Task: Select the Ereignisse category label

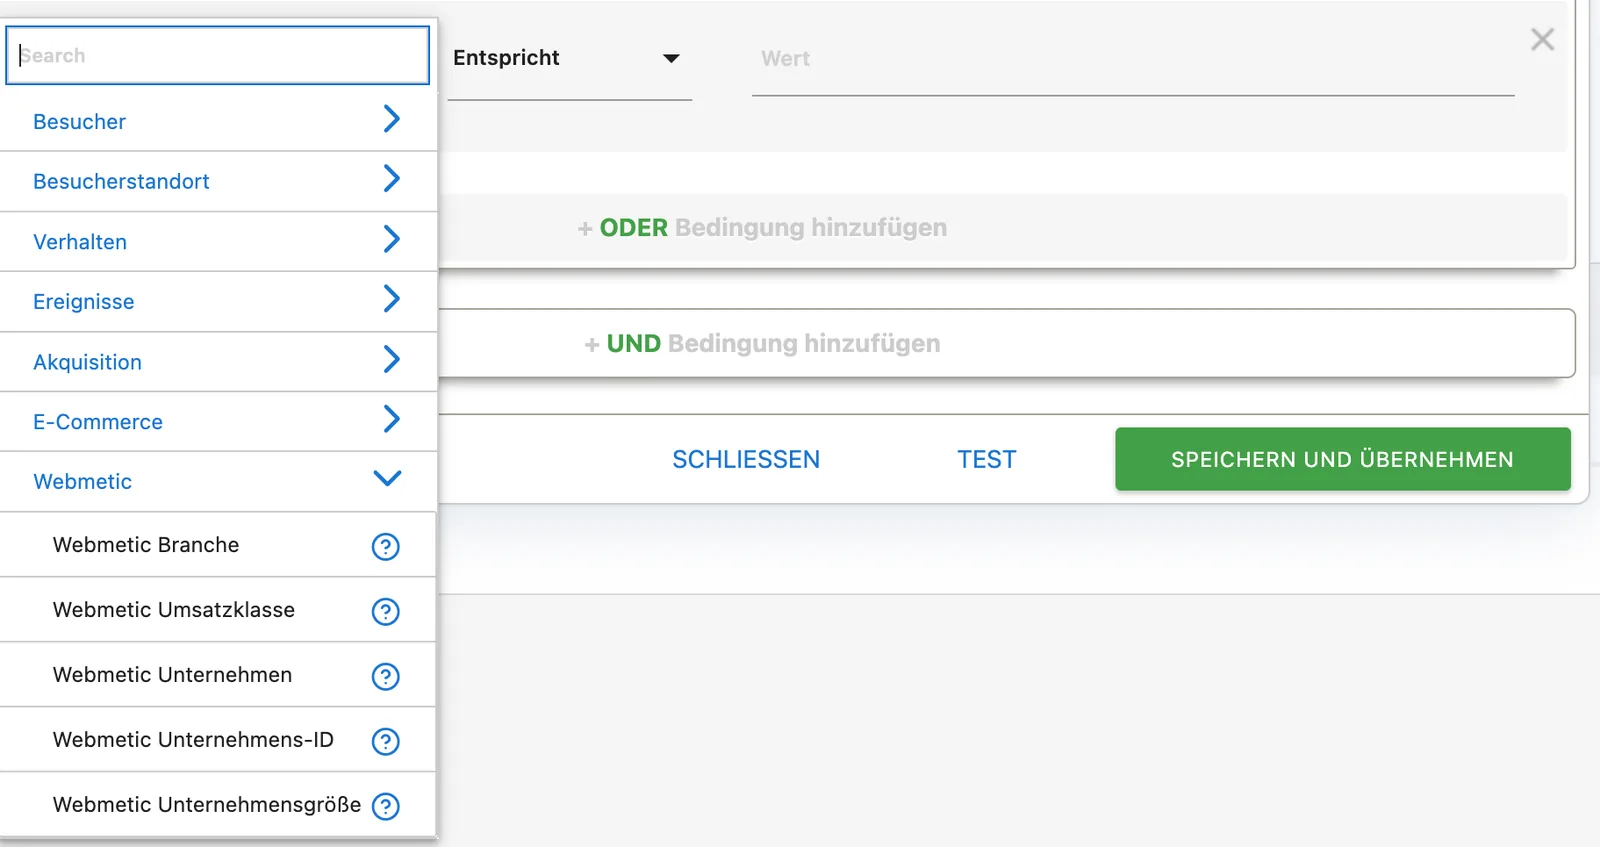Action: tap(83, 302)
